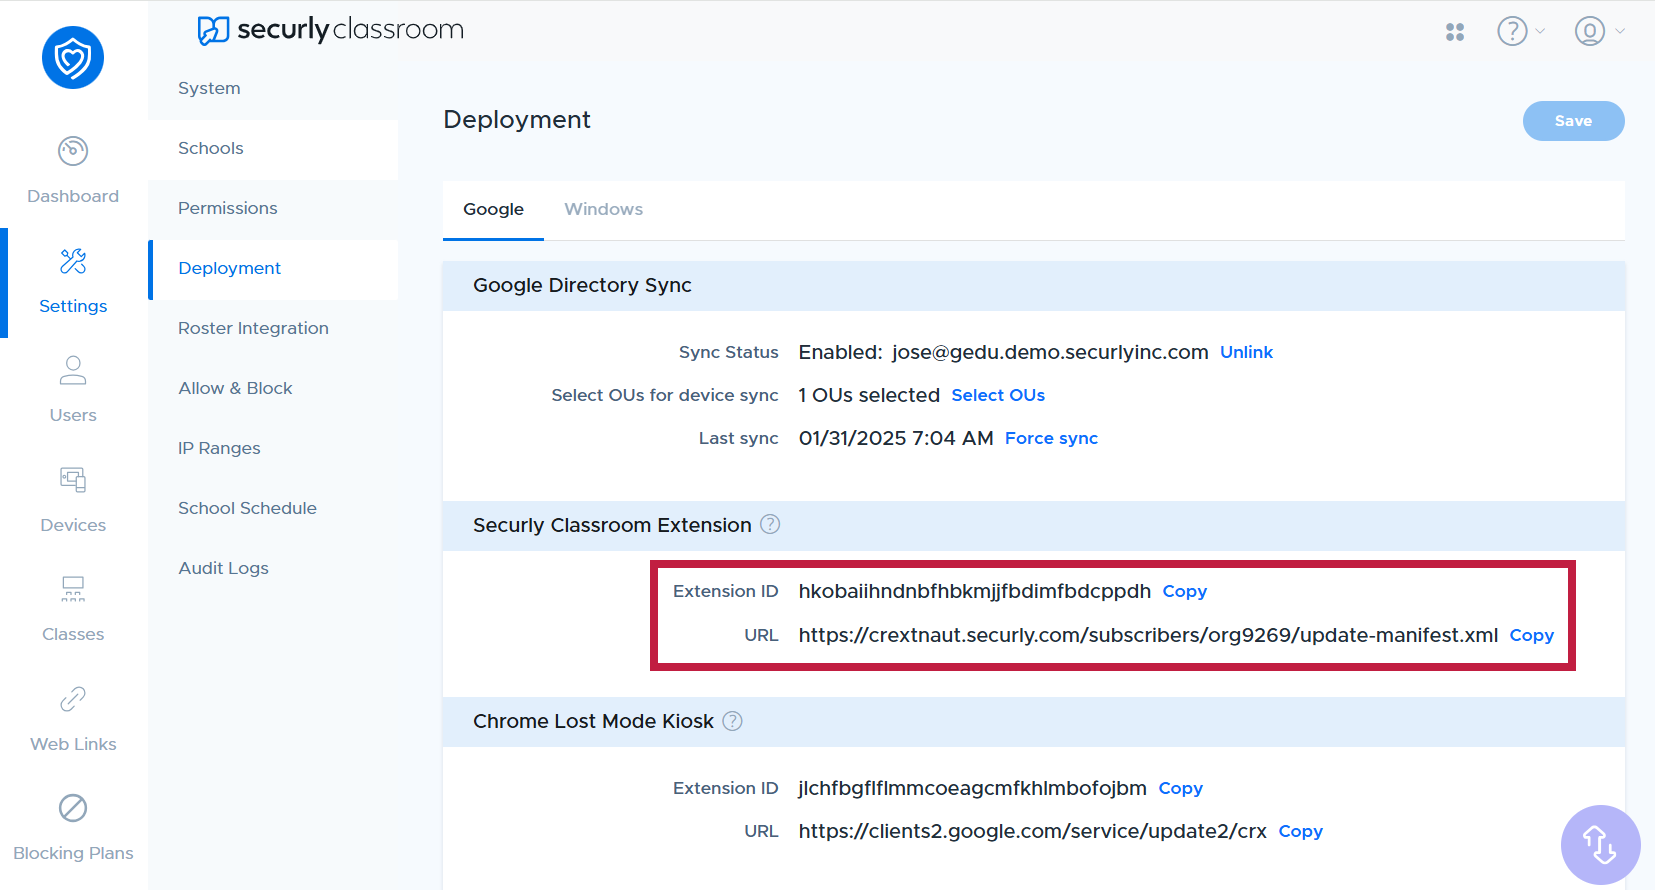Open the user account menu

1599,31
